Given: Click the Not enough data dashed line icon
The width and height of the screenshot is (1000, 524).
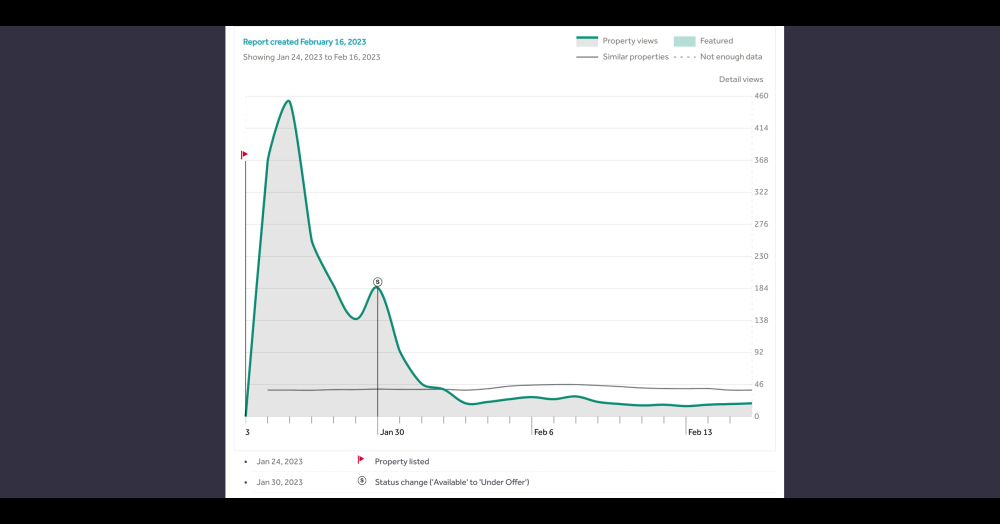Looking at the screenshot, I should click(684, 57).
